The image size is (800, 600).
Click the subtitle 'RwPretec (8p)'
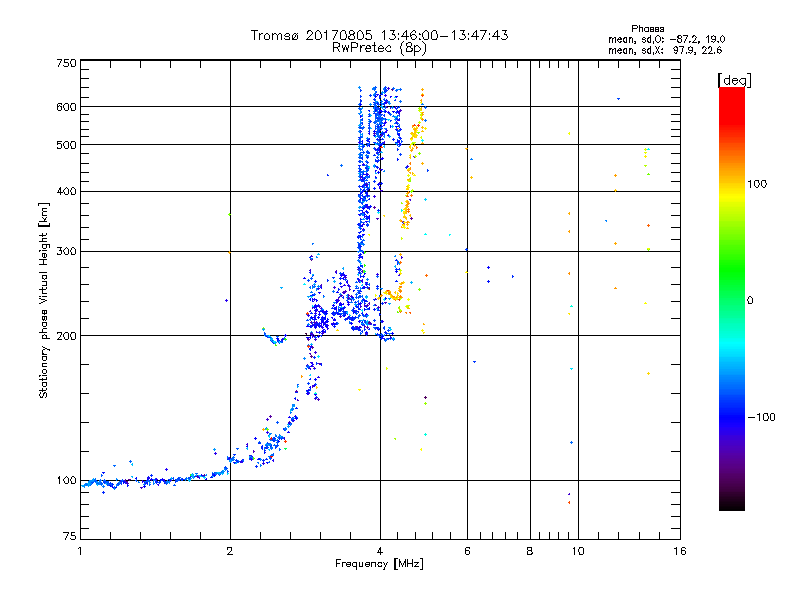[x=379, y=48]
